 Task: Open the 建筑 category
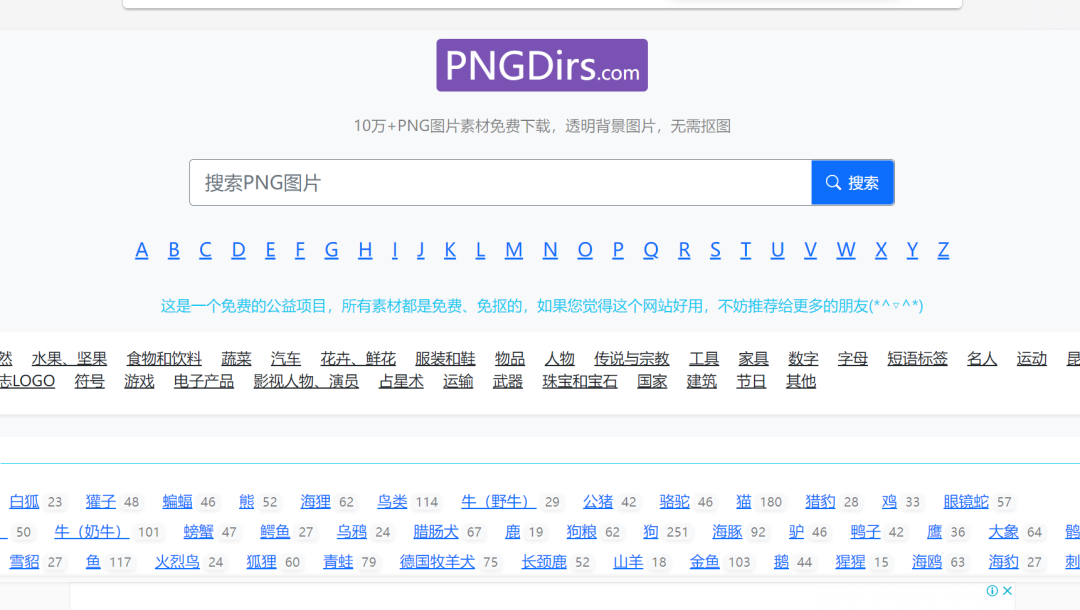702,381
